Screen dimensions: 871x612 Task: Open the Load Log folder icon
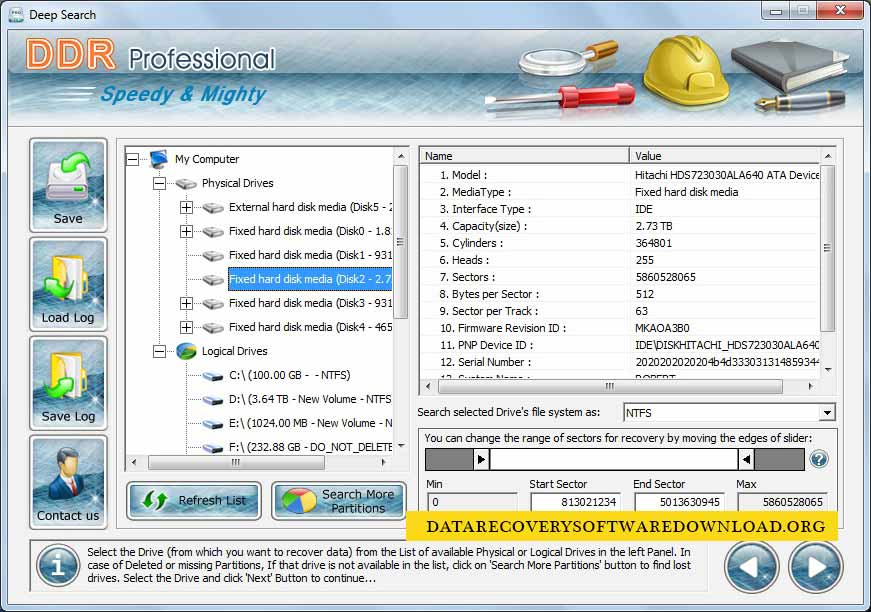[68, 284]
